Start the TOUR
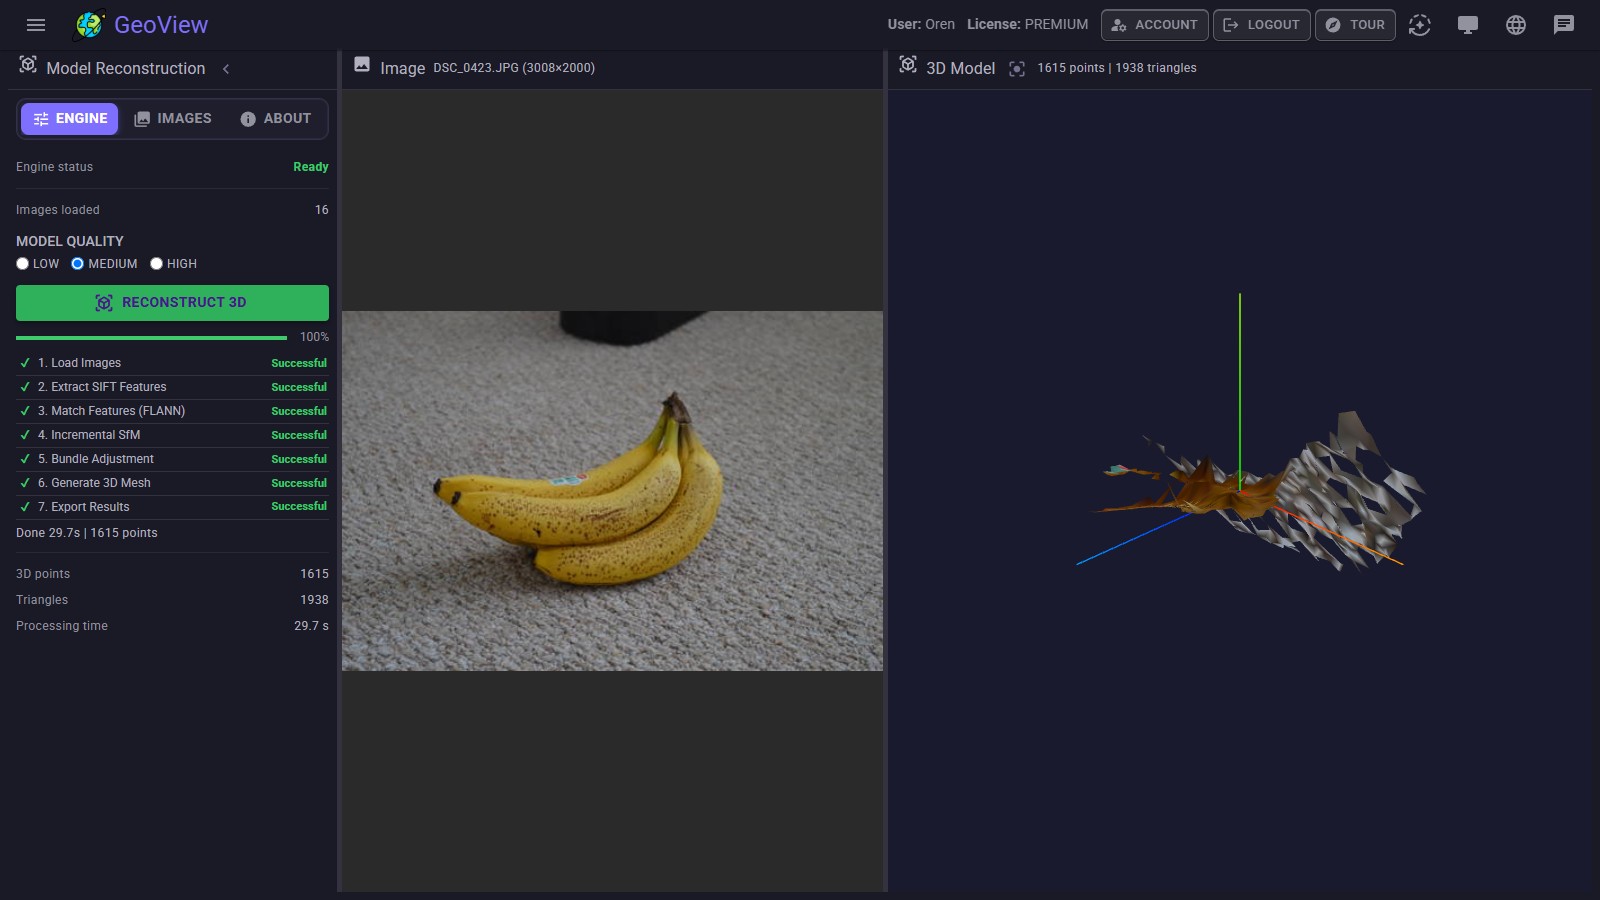The height and width of the screenshot is (900, 1600). pyautogui.click(x=1355, y=25)
